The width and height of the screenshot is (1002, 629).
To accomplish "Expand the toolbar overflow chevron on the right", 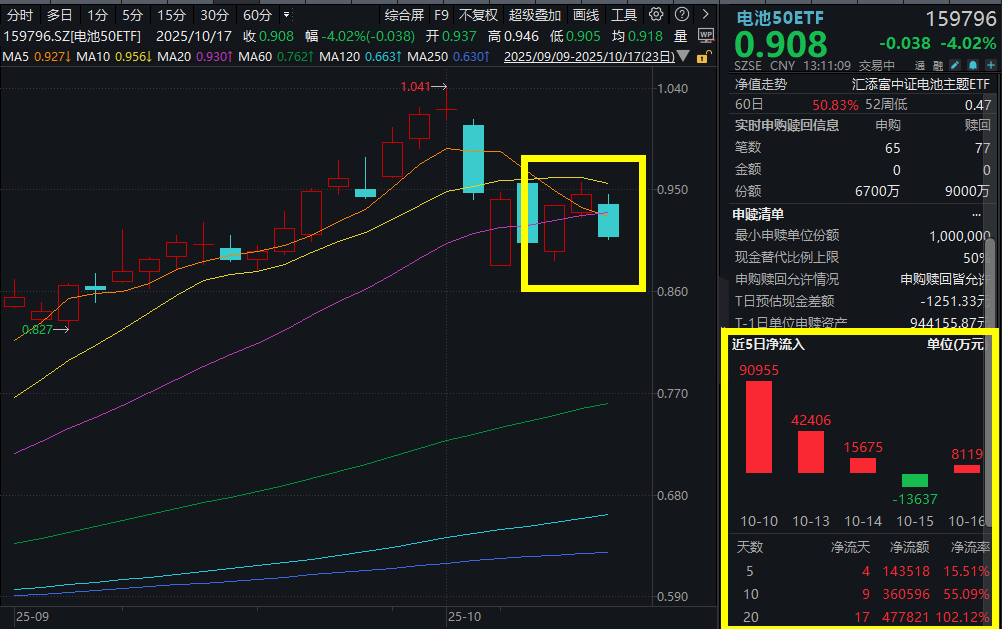I will (706, 15).
